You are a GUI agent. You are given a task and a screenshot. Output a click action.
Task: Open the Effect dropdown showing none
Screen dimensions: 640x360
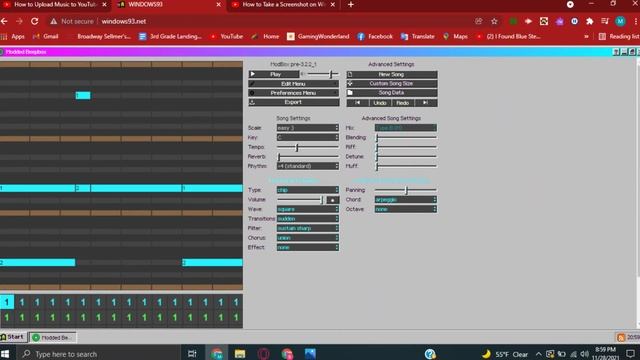tap(308, 247)
